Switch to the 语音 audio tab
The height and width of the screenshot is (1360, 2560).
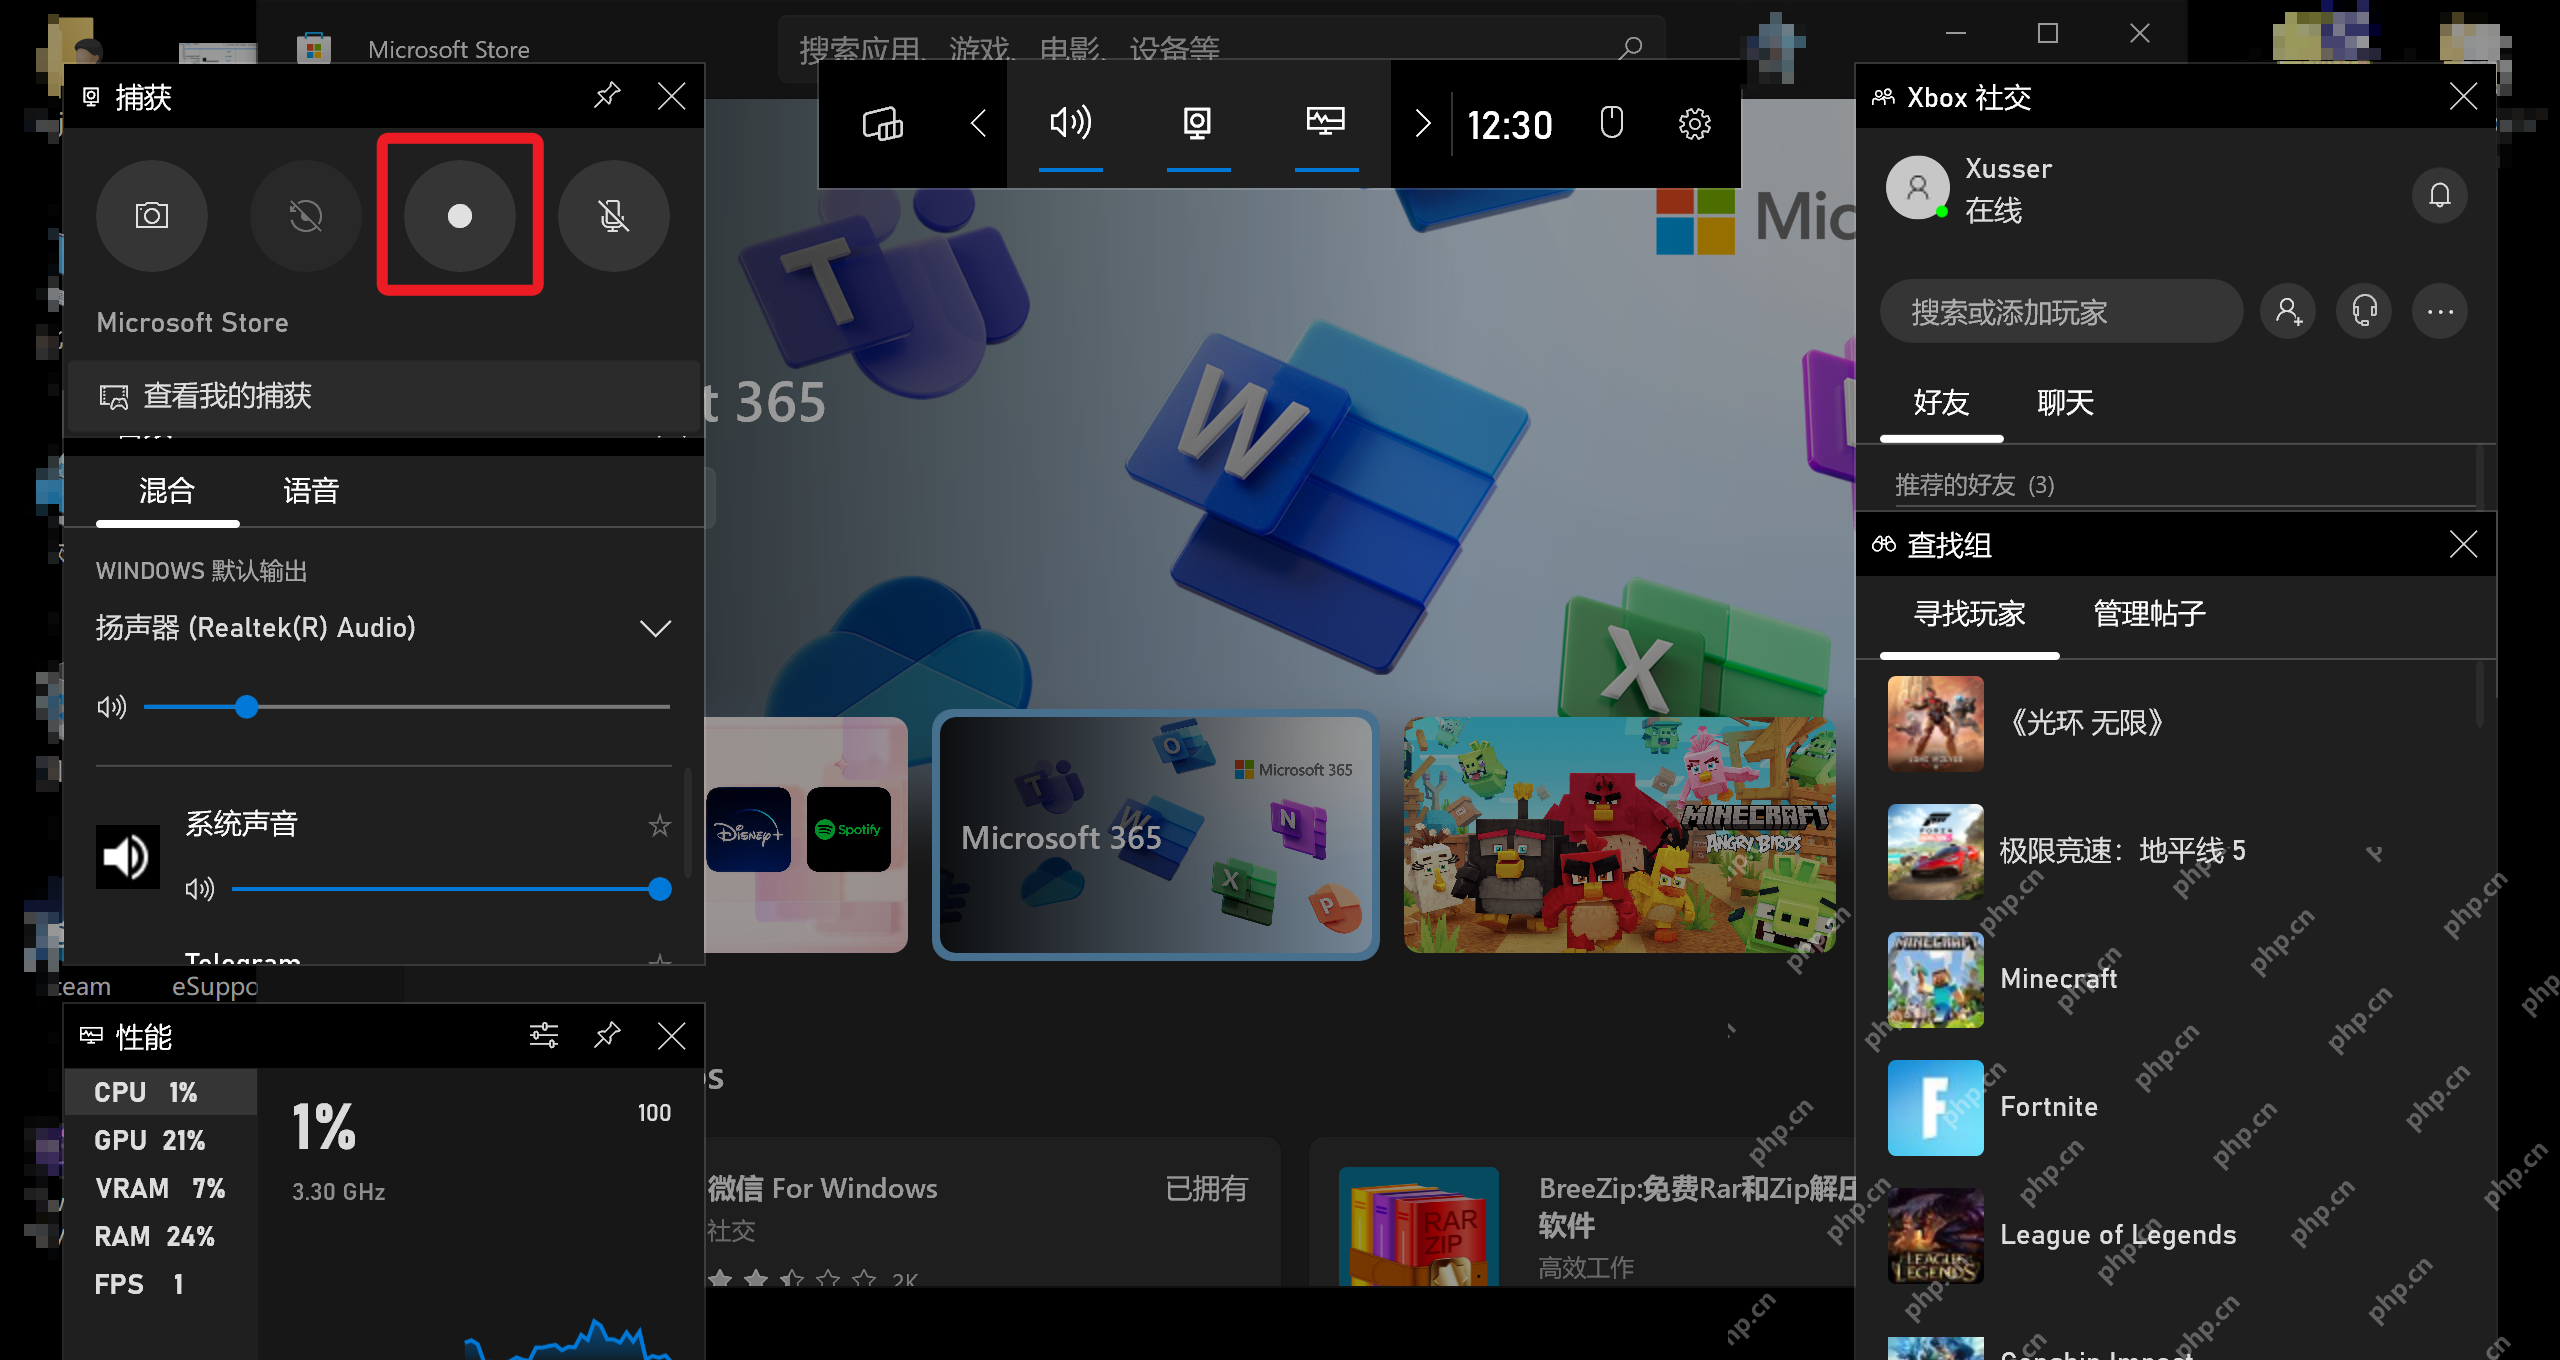(x=311, y=491)
